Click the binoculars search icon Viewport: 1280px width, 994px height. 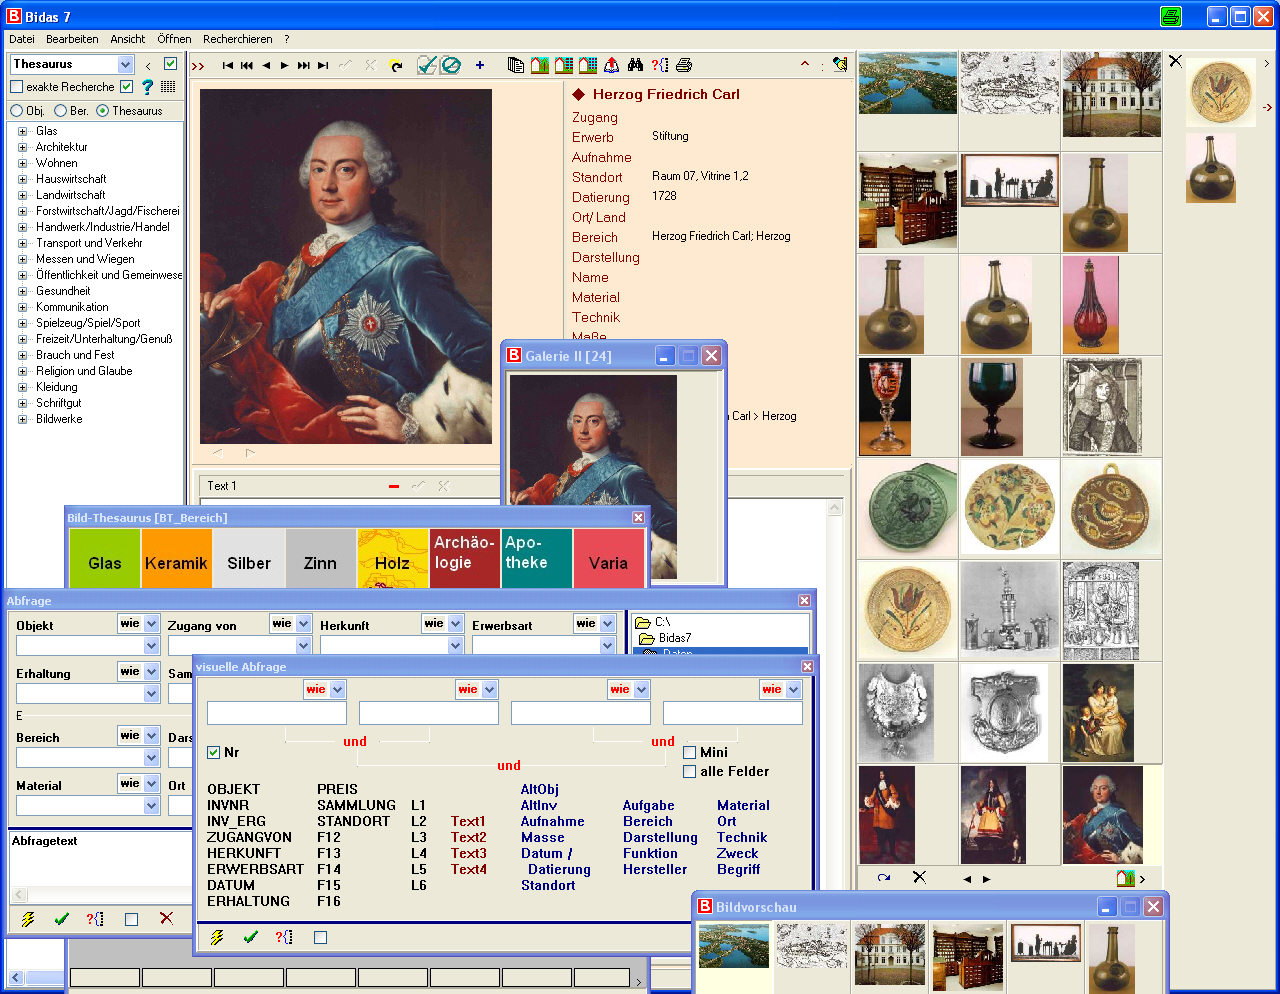pos(636,65)
